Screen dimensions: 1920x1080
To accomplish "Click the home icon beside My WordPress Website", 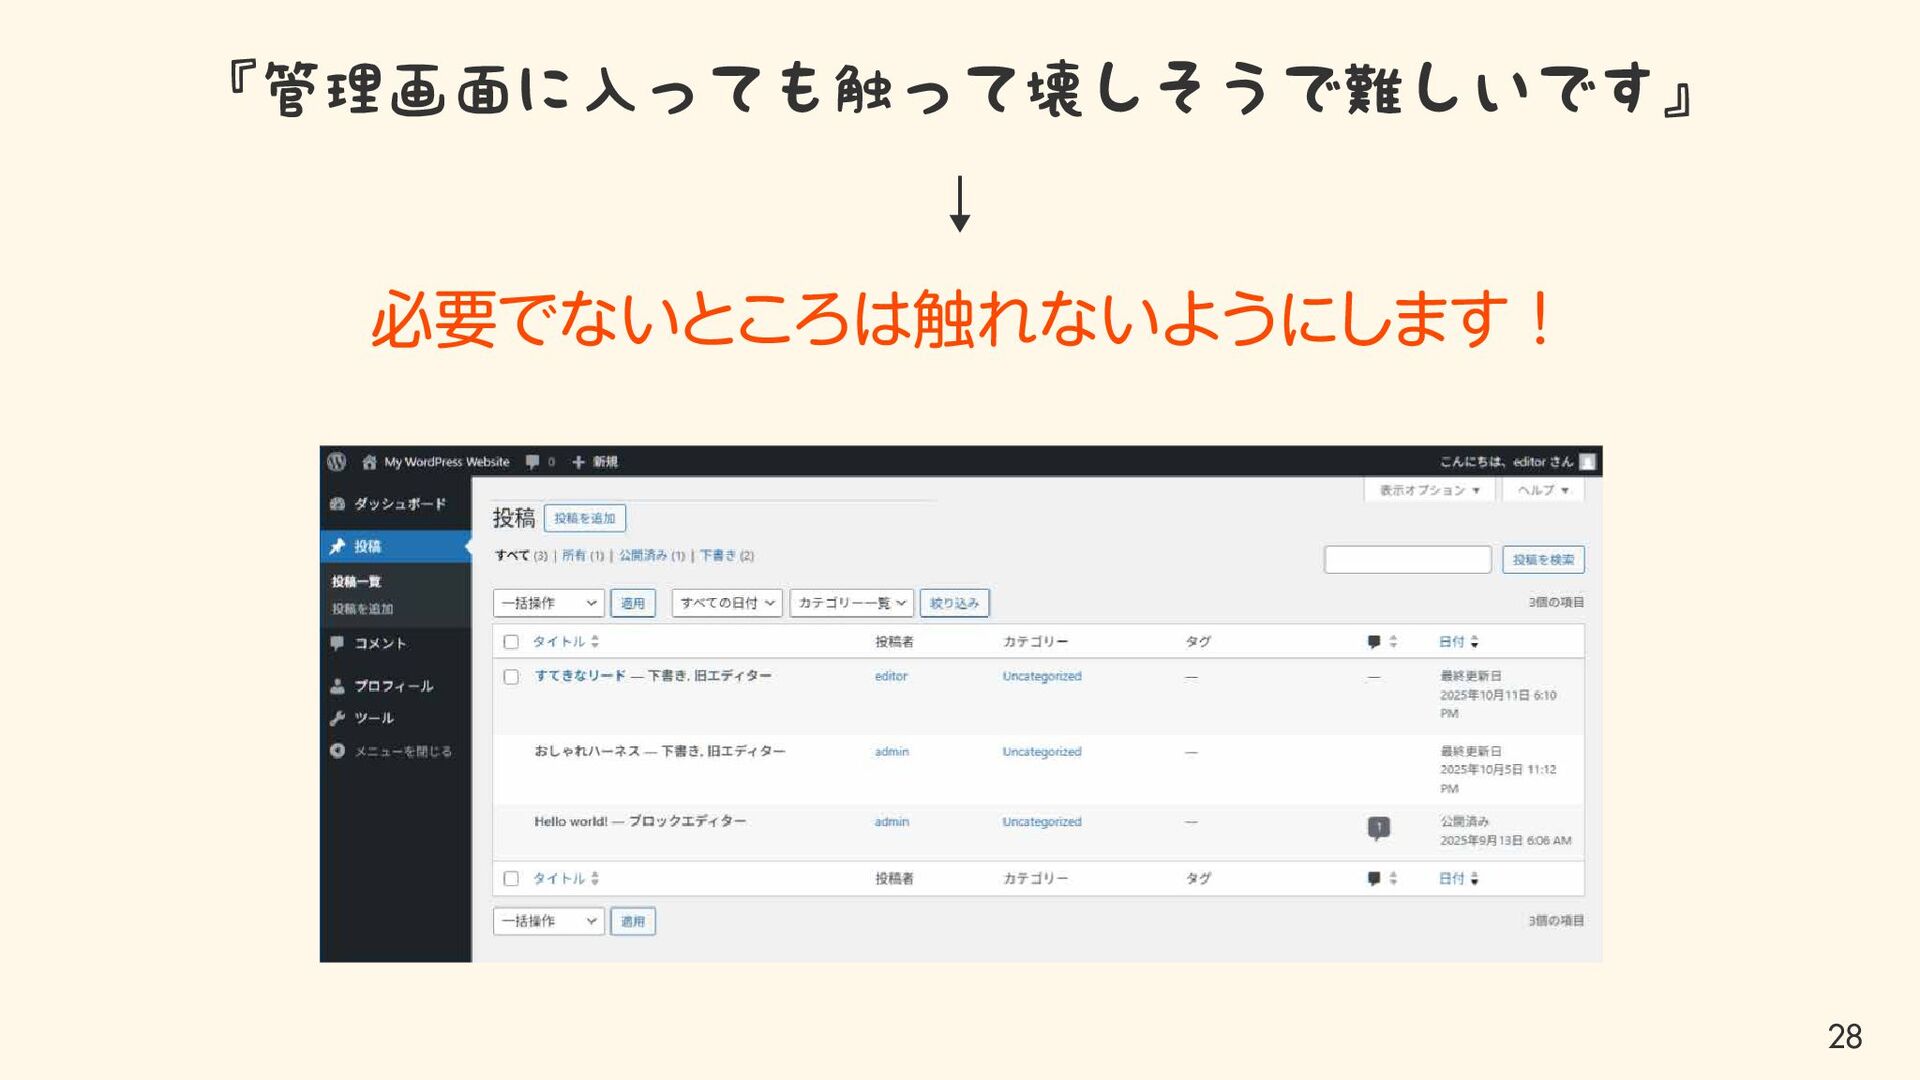I will click(369, 462).
